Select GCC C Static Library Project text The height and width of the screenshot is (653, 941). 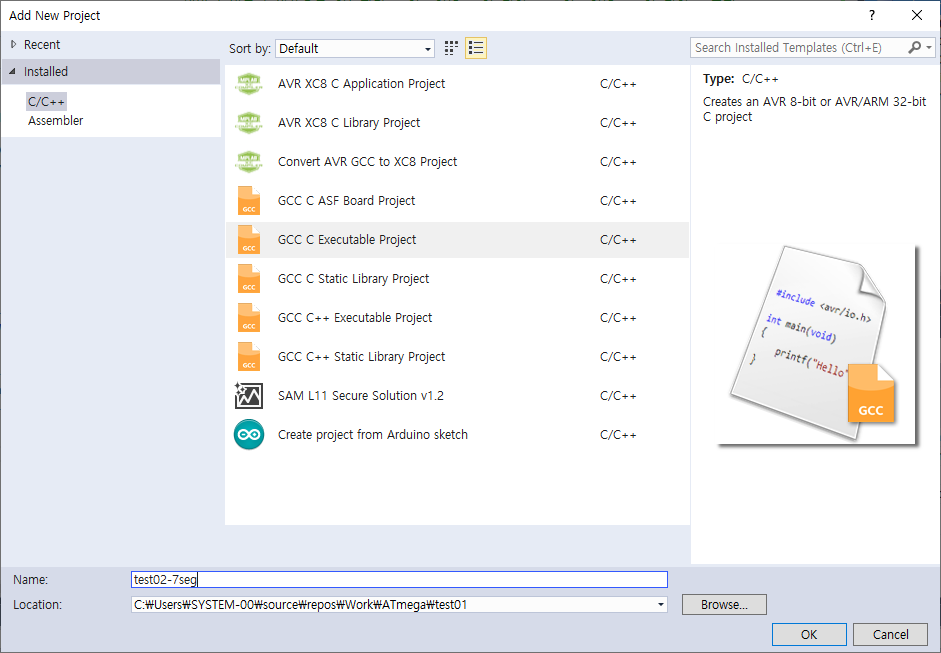pos(353,278)
